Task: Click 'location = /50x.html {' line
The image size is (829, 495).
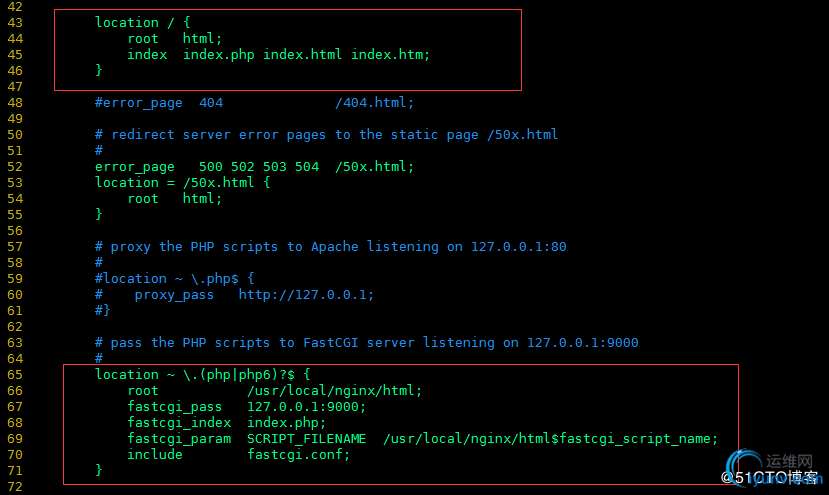Action: click(x=182, y=182)
